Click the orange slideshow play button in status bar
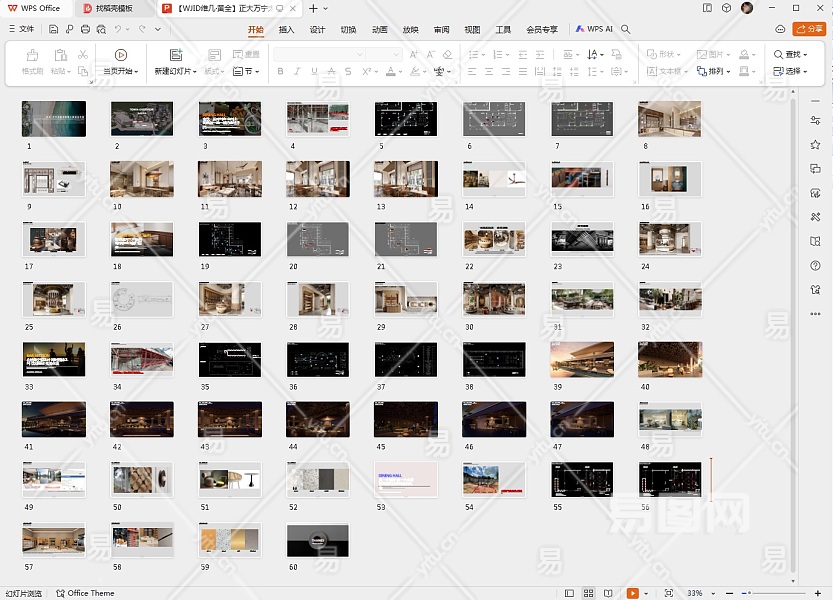This screenshot has height=600, width=833. (632, 593)
